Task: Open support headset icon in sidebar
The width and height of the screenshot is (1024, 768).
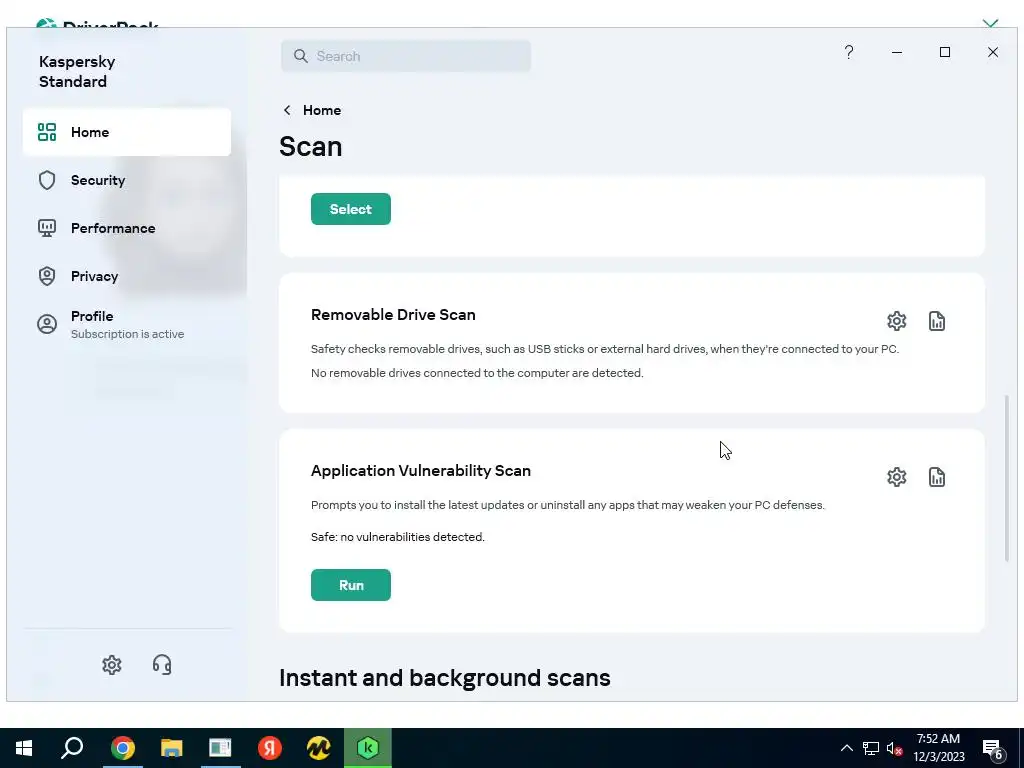Action: point(162,665)
